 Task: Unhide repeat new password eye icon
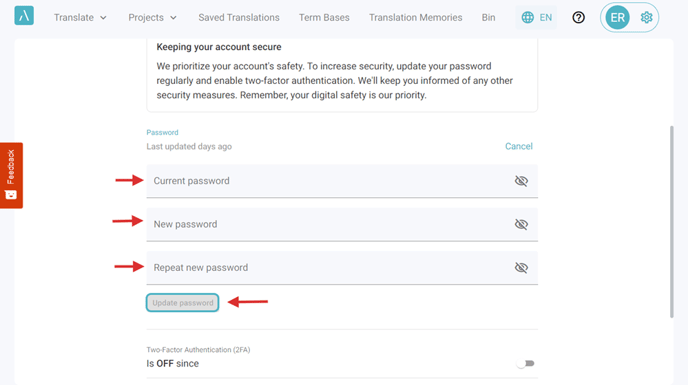(521, 268)
